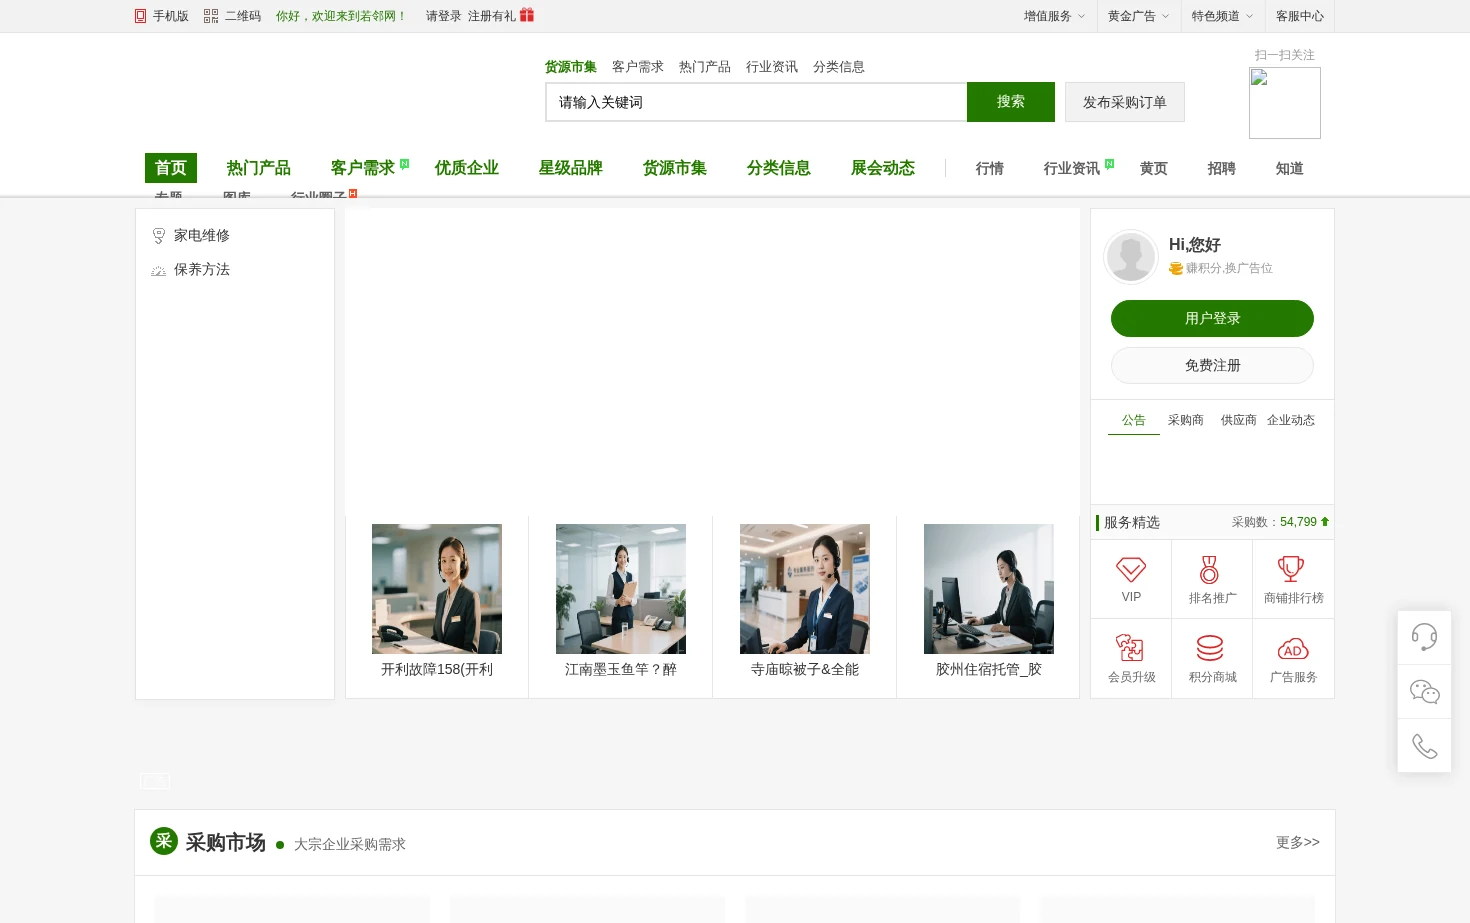
Task: Click the green 采 badge icon
Action: [x=164, y=841]
